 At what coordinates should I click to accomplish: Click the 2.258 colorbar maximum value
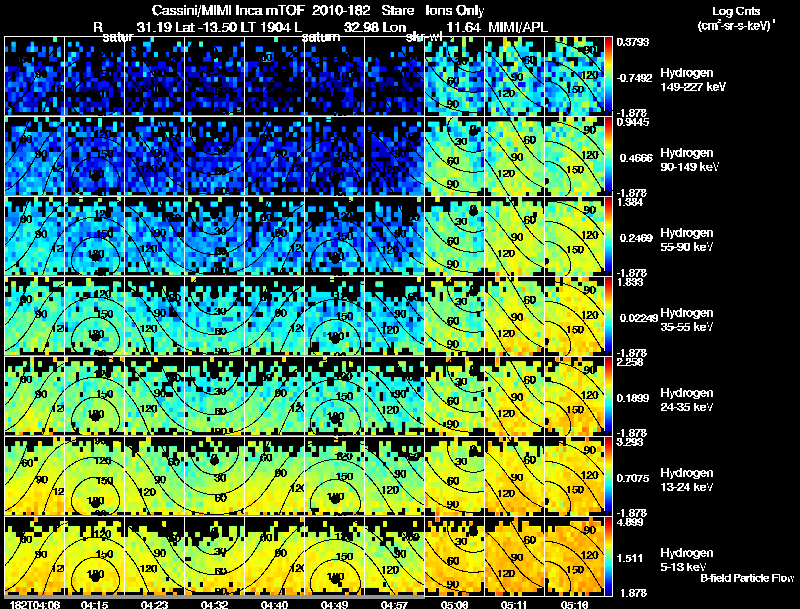631,363
